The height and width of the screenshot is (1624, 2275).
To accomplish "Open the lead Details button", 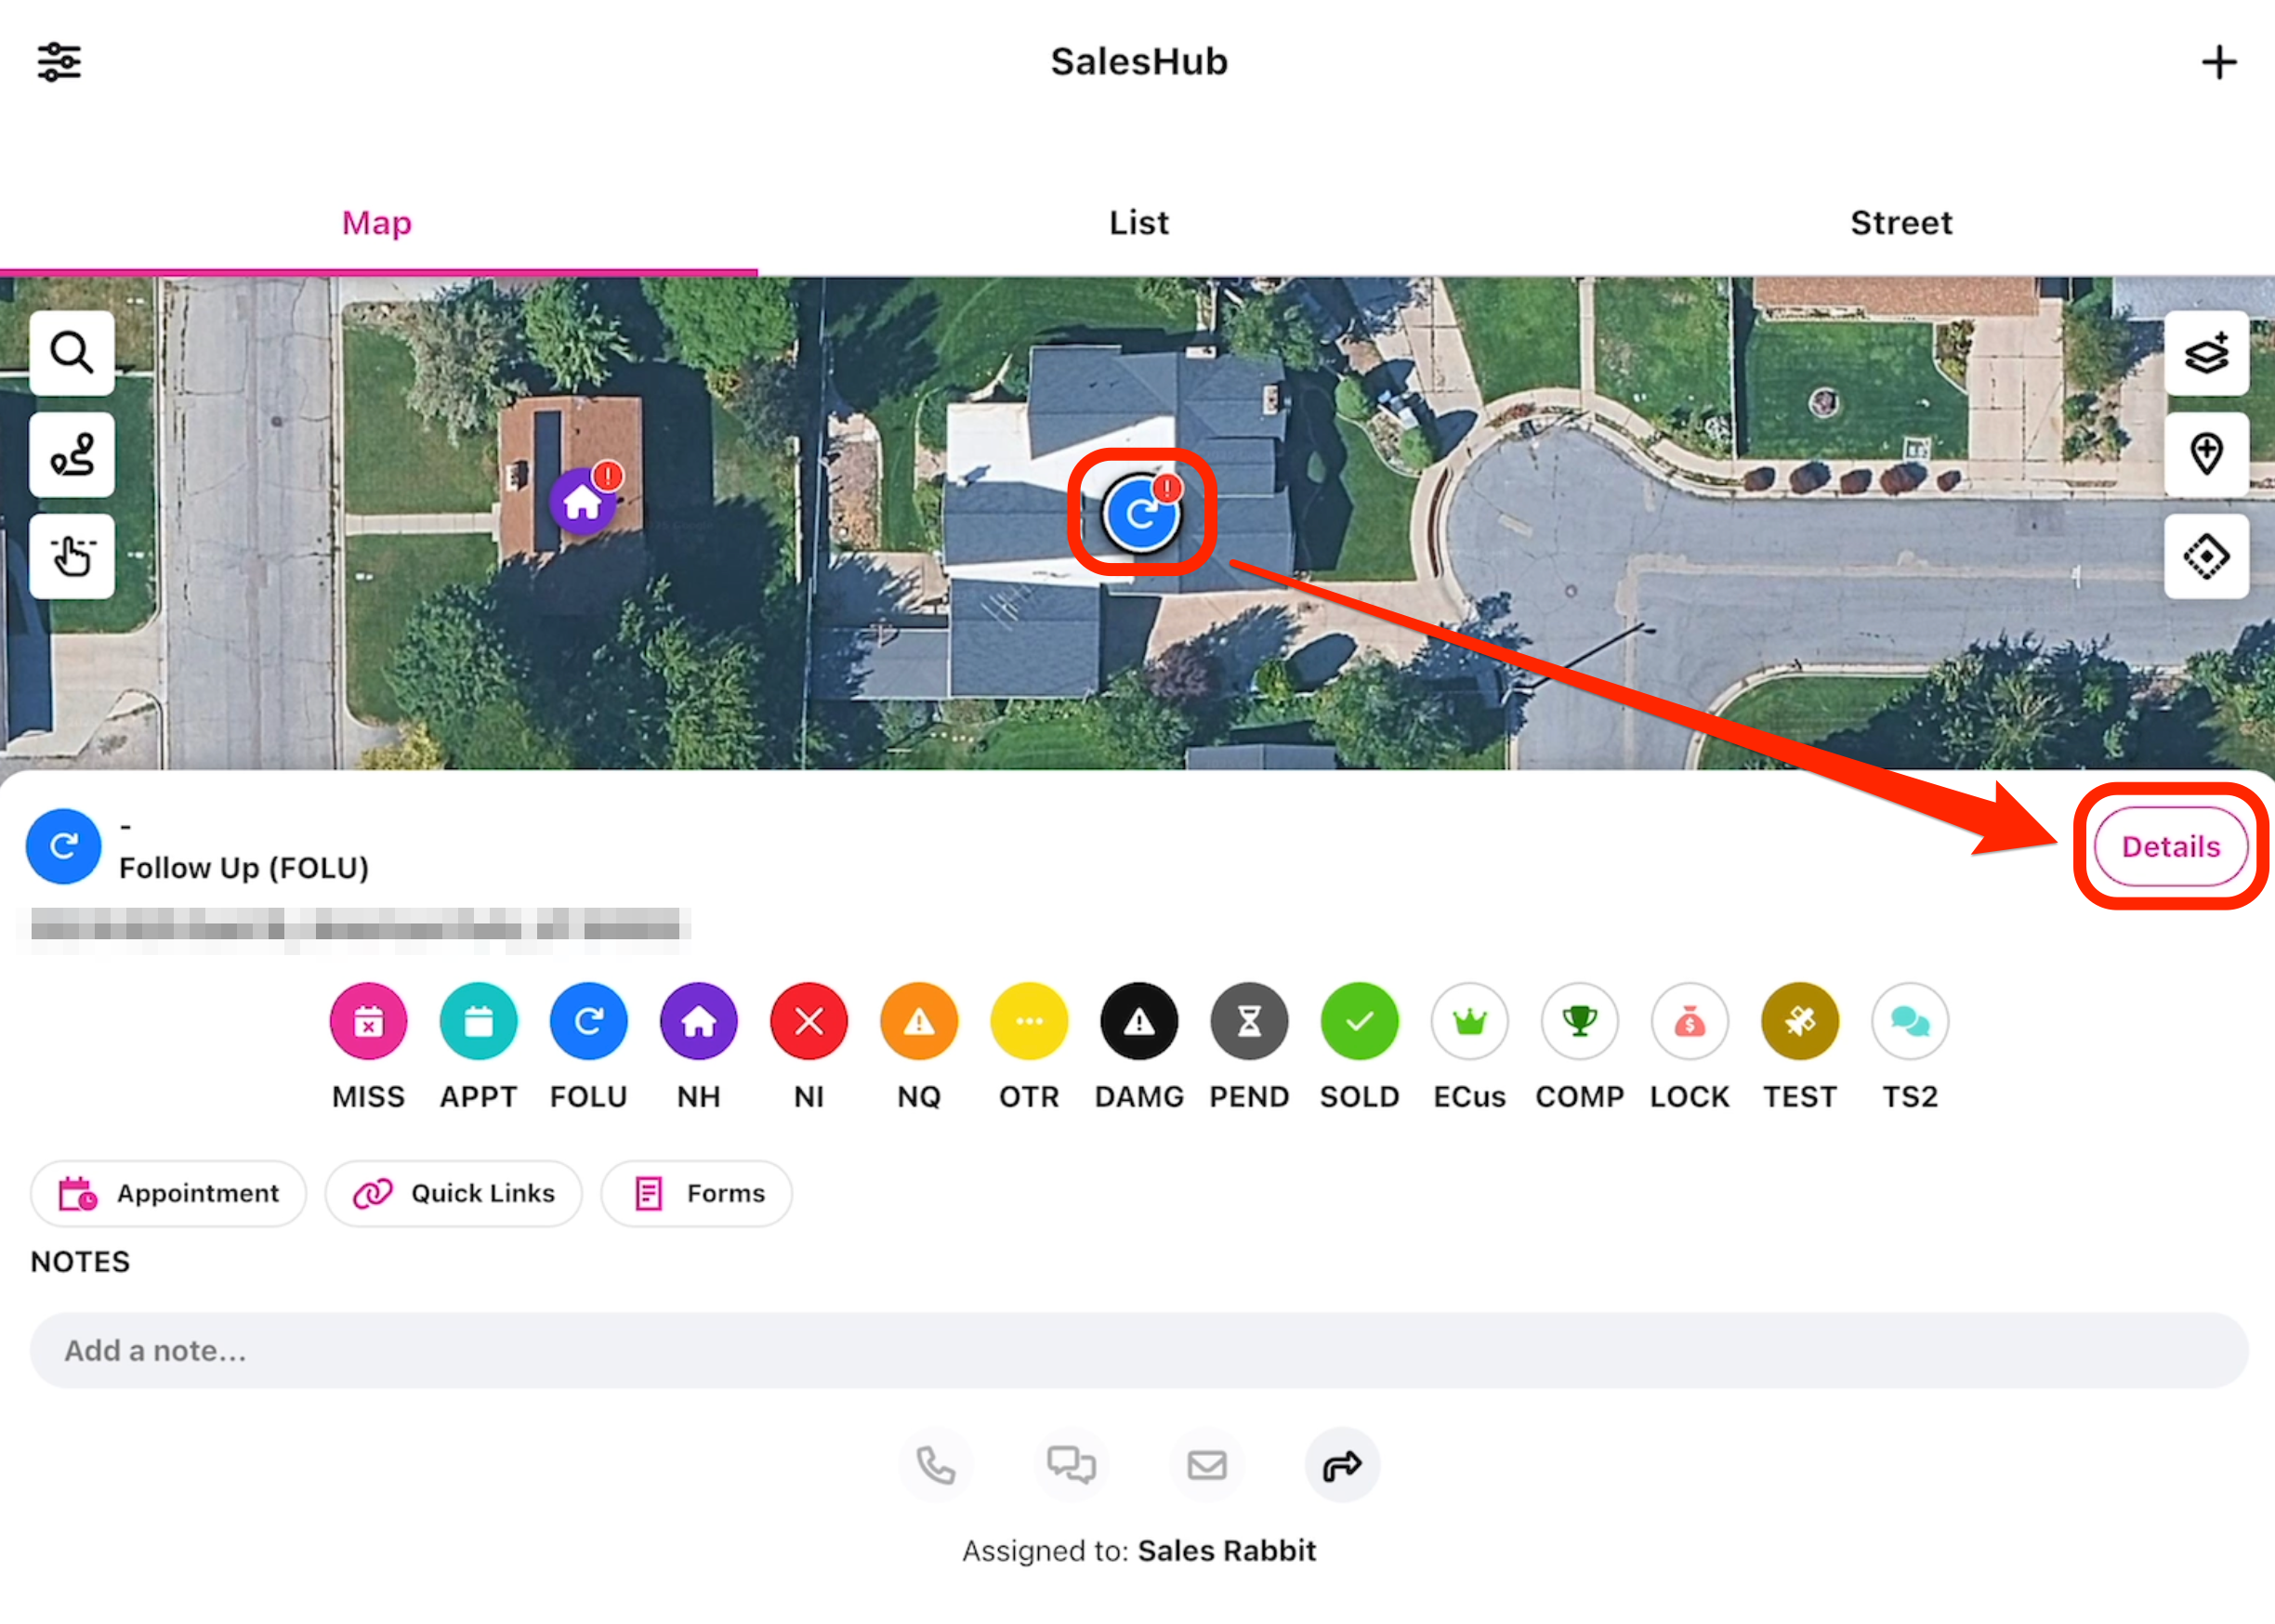I will (2171, 847).
